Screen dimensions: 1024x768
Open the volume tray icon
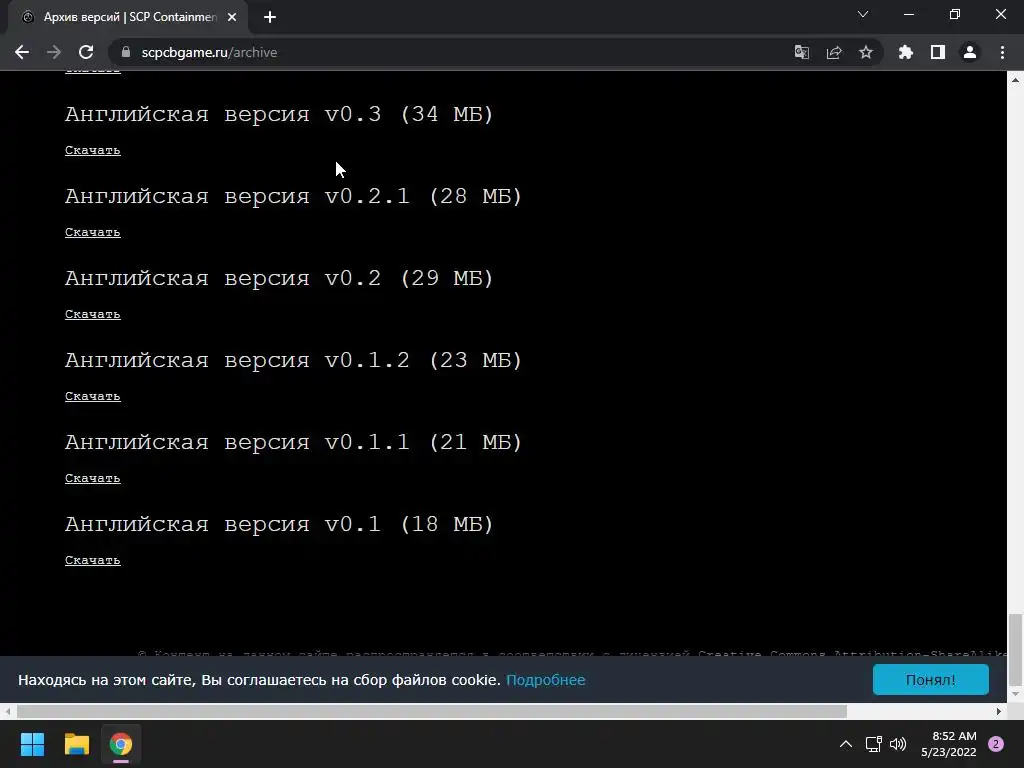pyautogui.click(x=898, y=744)
